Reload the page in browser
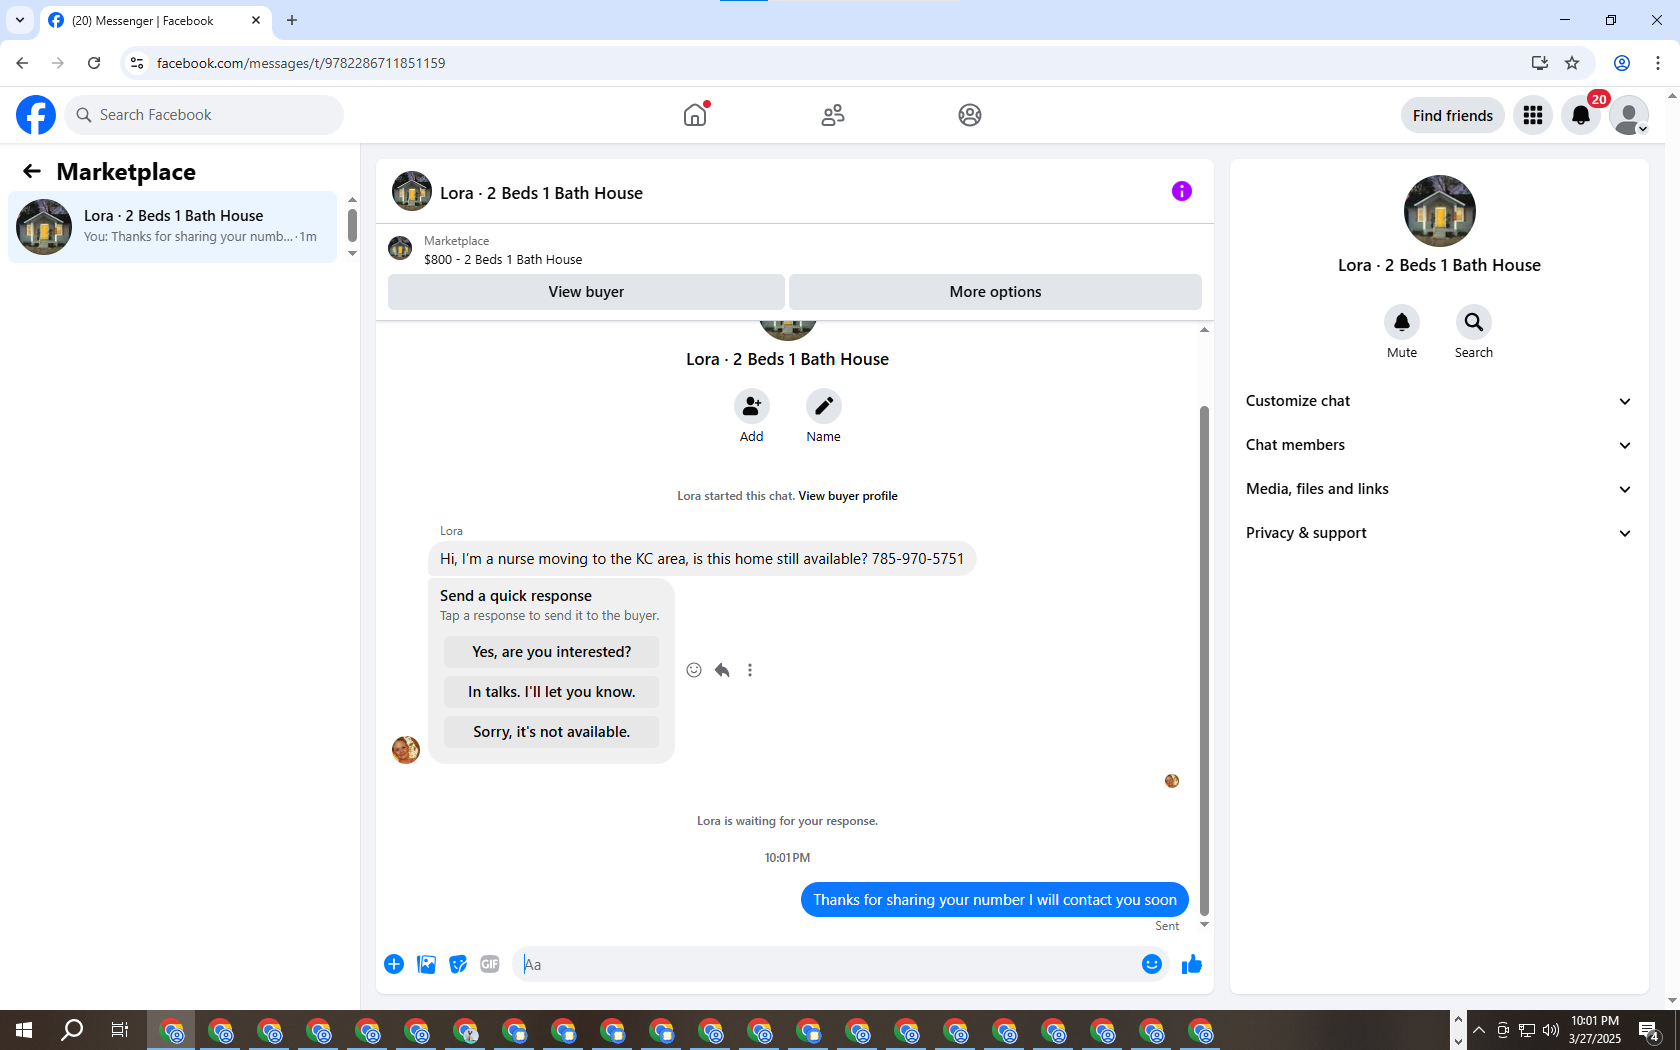The height and width of the screenshot is (1050, 1680). (94, 63)
